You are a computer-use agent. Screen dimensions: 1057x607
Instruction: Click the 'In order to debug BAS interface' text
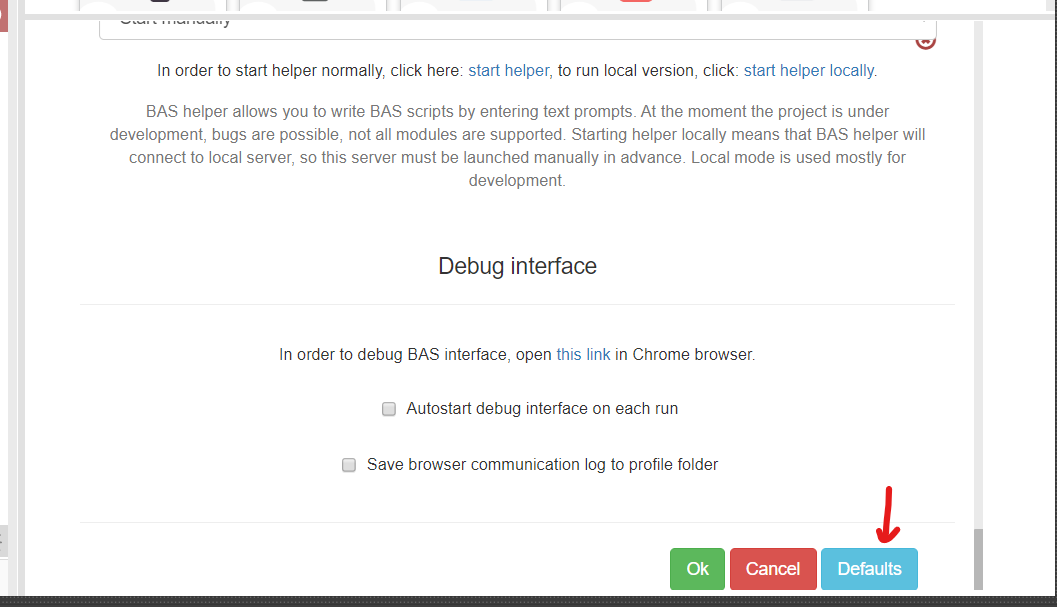pos(415,355)
